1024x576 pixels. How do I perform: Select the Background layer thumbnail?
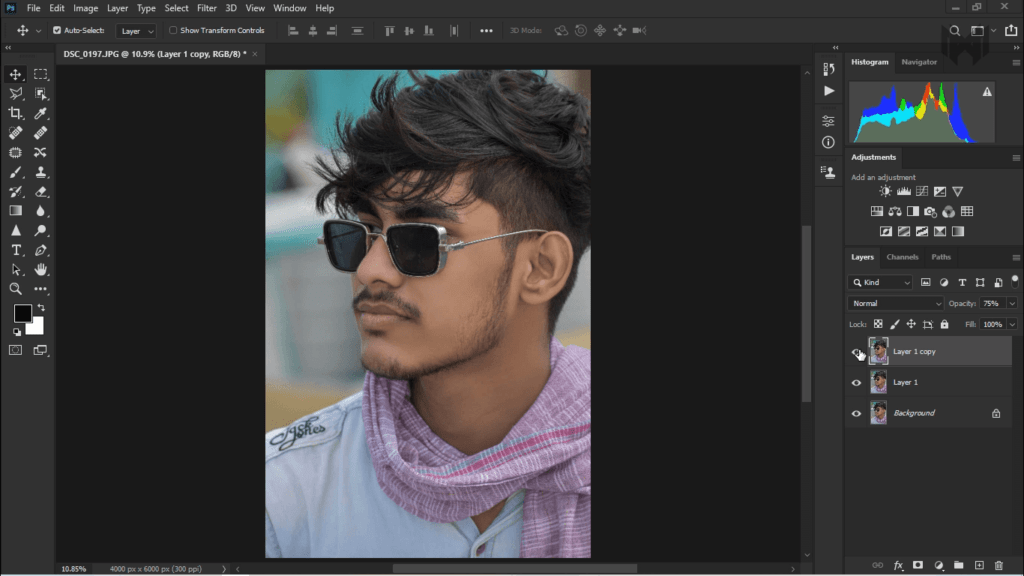878,413
